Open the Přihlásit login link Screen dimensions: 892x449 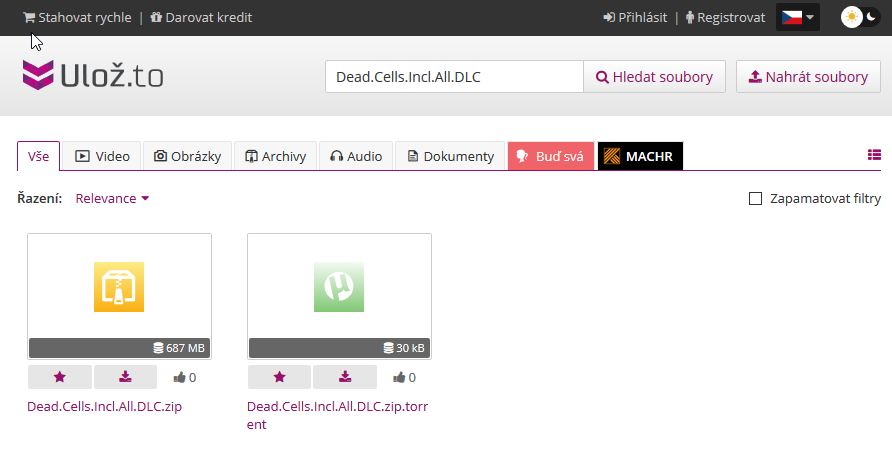point(635,17)
